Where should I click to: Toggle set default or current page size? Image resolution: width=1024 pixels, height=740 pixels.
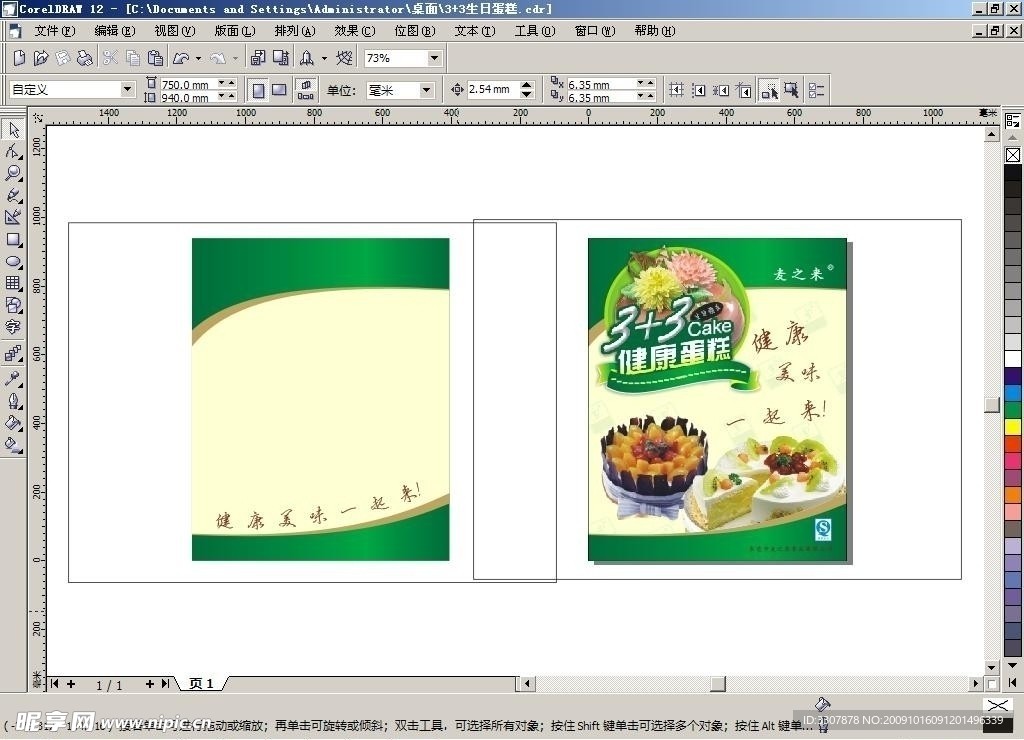tap(306, 90)
